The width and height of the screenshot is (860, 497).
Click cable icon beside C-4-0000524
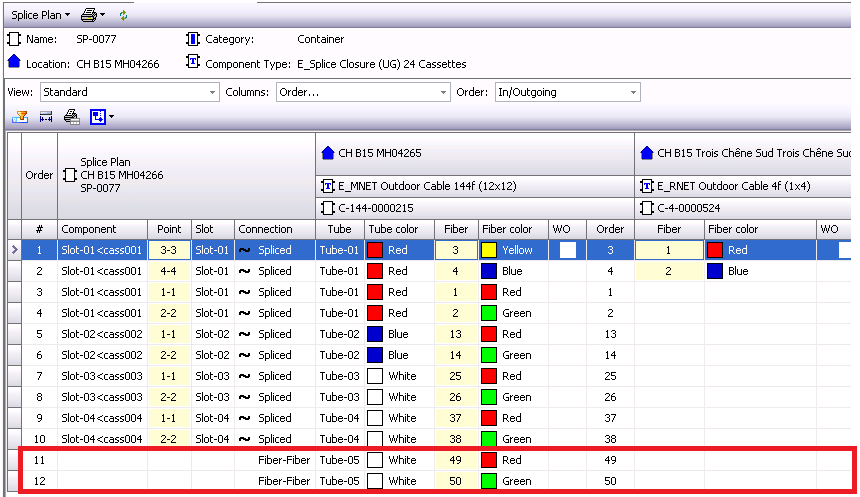click(x=647, y=208)
